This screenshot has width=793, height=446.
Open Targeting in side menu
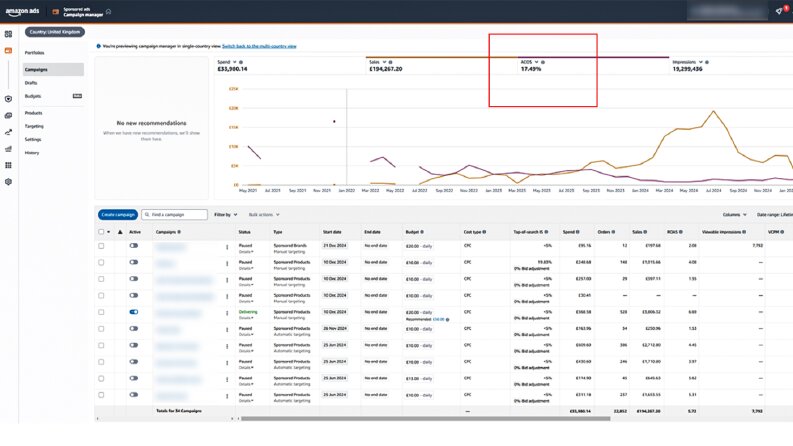34,126
